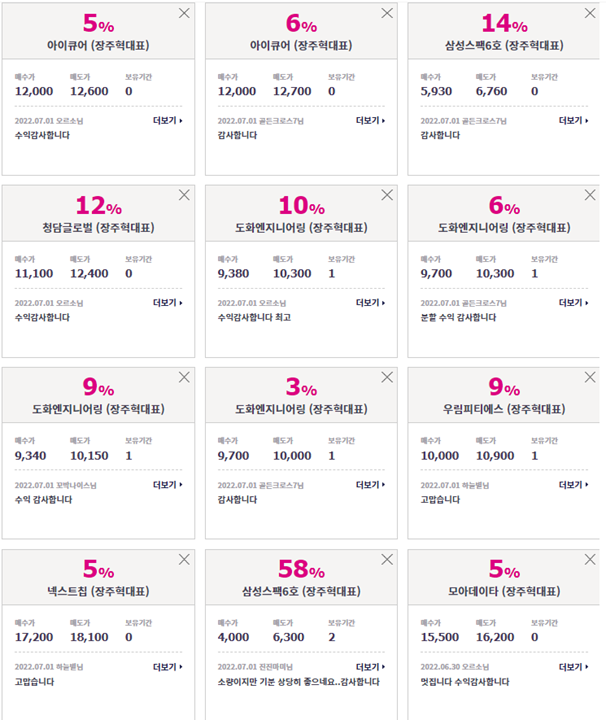Remove the 12% 청담글로벌 card
The width and height of the screenshot is (611, 720).
pyautogui.click(x=184, y=195)
